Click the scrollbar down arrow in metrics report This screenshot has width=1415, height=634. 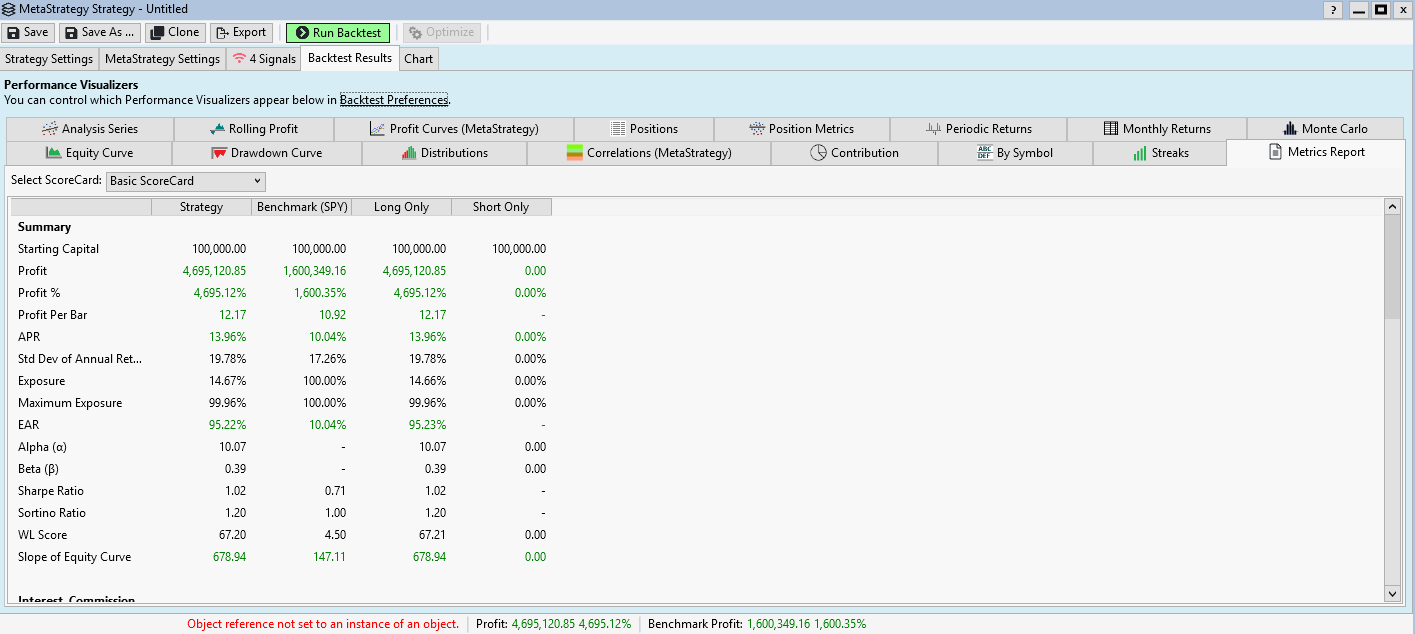(1391, 594)
